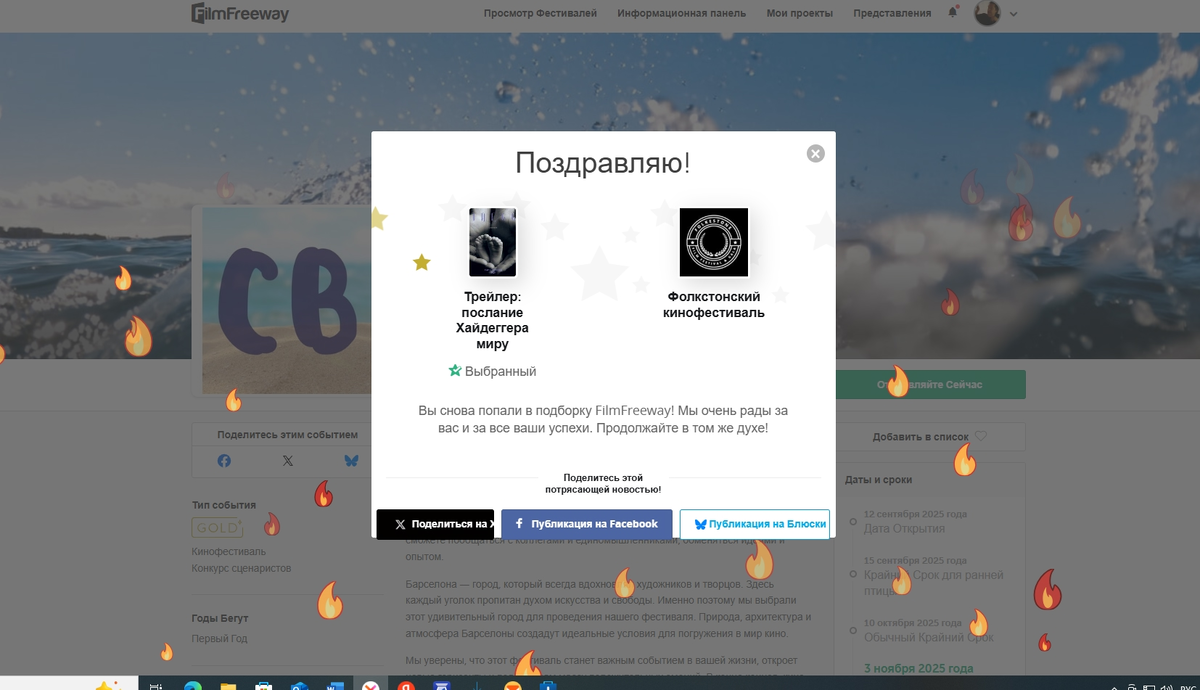The image size is (1200, 690).
Task: Click the Крайний Срок для ранней птицы entry
Action: tap(933, 582)
